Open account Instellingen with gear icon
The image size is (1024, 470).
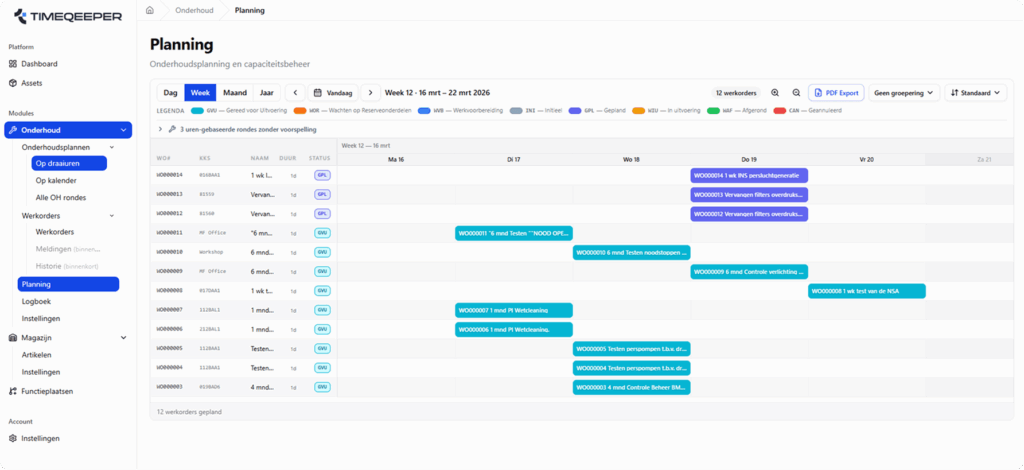40,438
